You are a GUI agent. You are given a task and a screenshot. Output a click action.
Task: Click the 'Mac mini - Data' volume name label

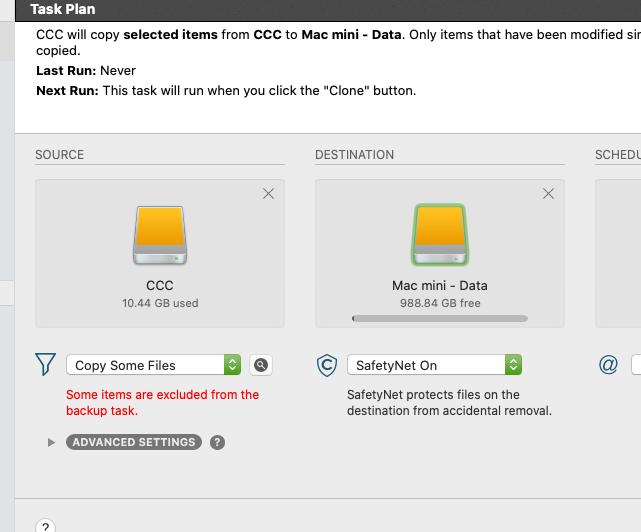440,285
